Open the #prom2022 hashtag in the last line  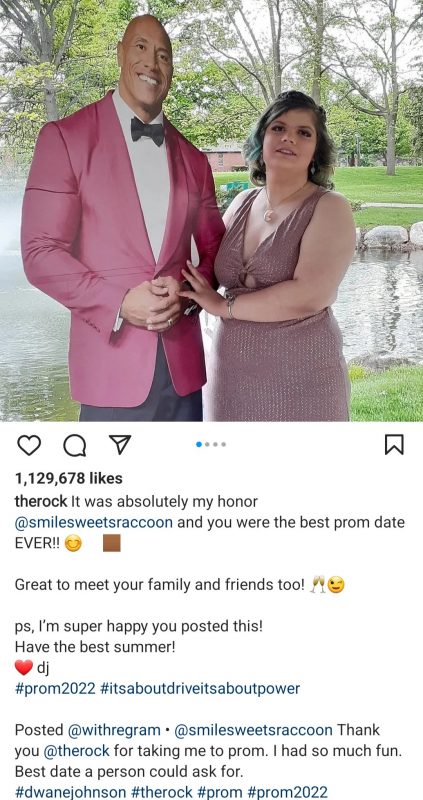(287, 792)
